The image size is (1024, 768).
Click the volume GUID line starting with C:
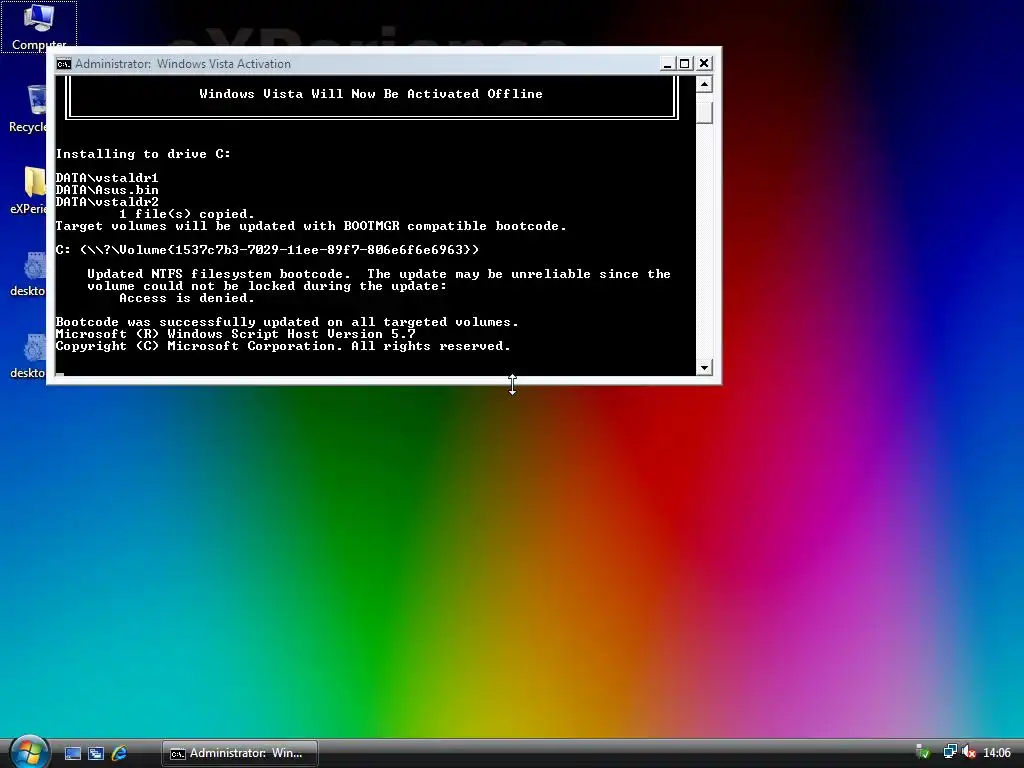pos(267,250)
